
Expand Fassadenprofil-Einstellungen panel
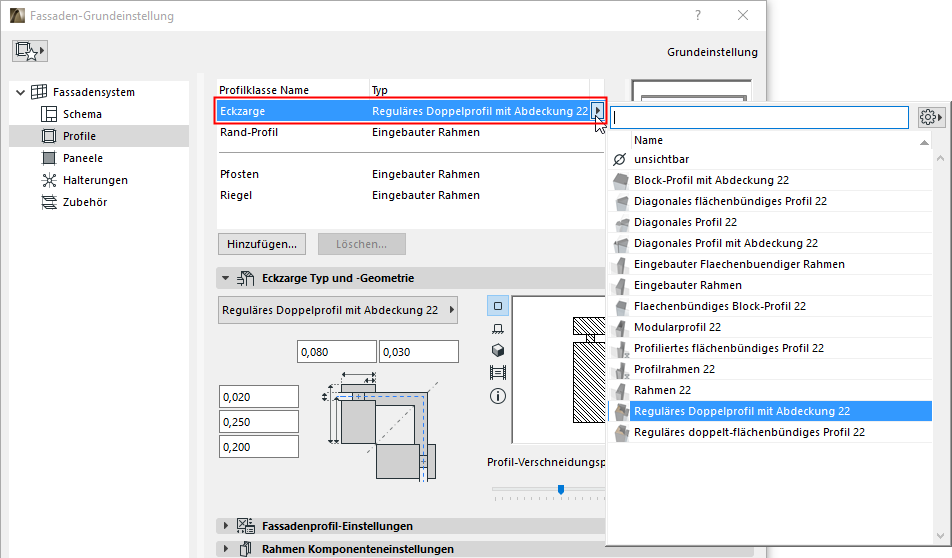(226, 526)
